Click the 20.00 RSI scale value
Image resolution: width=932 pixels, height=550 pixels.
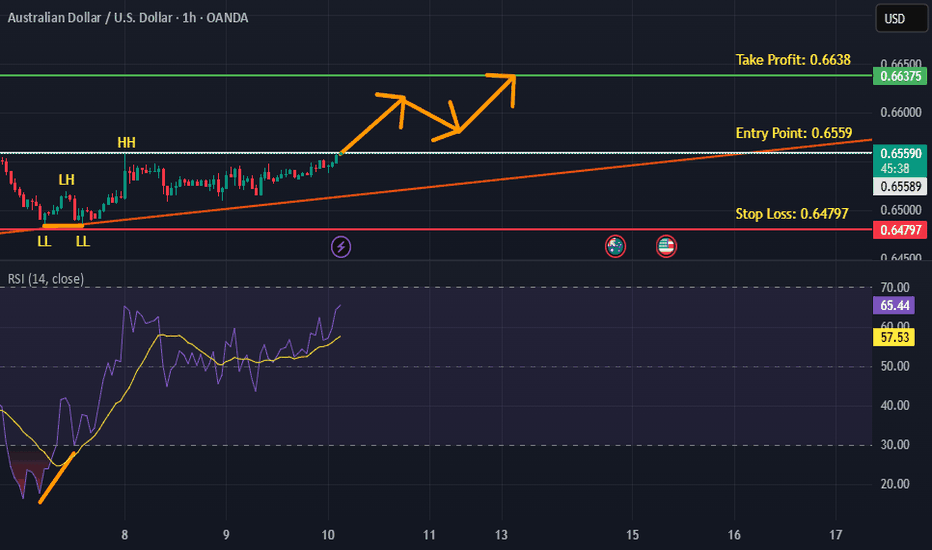coord(895,484)
